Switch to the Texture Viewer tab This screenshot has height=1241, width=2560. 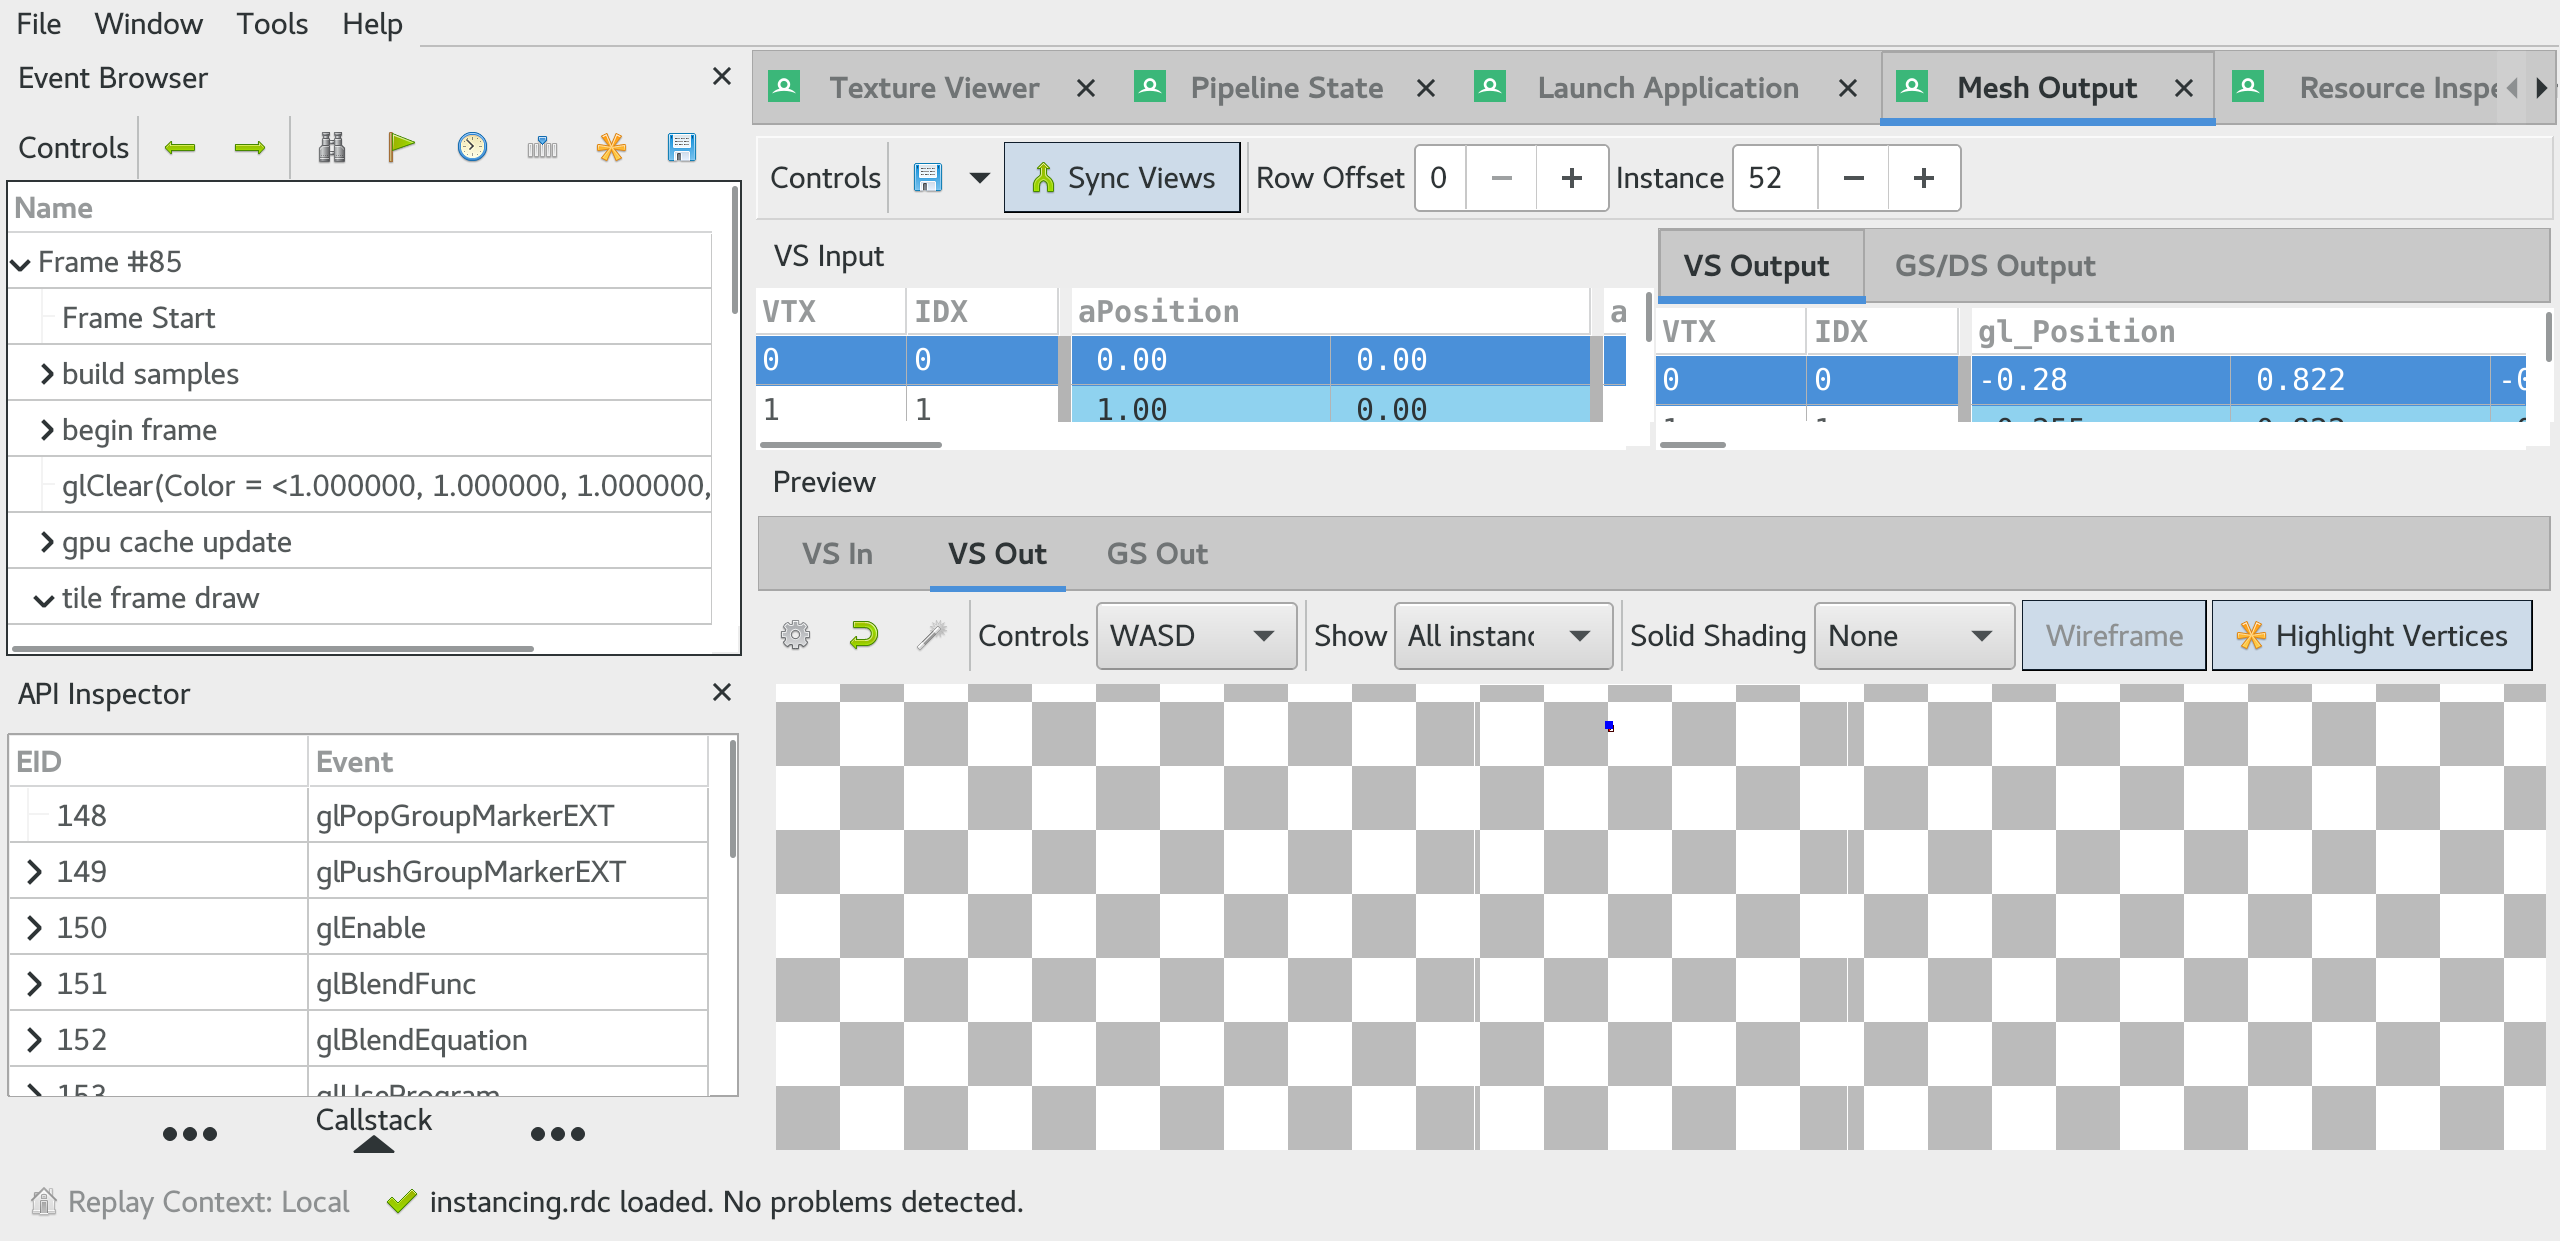pyautogui.click(x=934, y=87)
